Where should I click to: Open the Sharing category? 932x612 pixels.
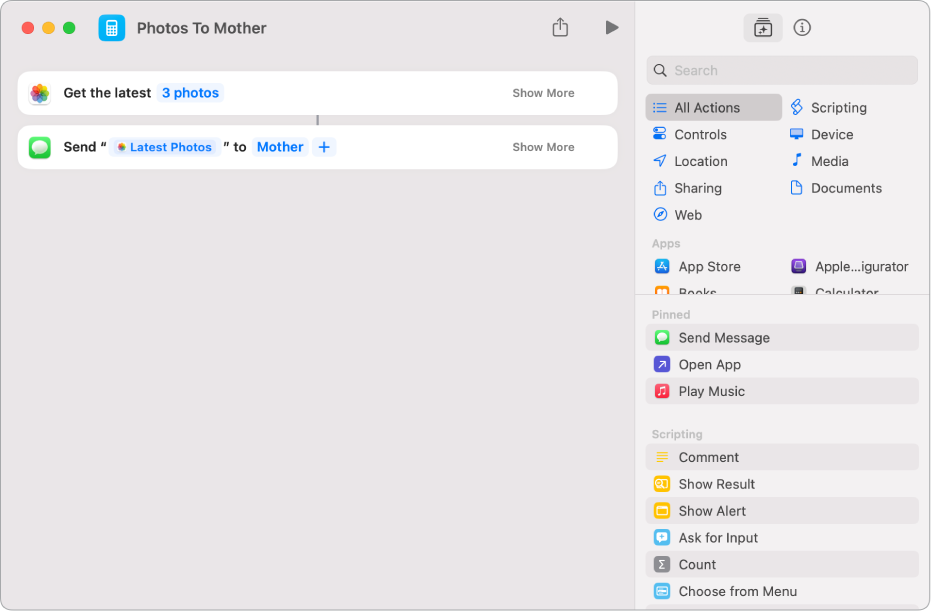(687, 188)
